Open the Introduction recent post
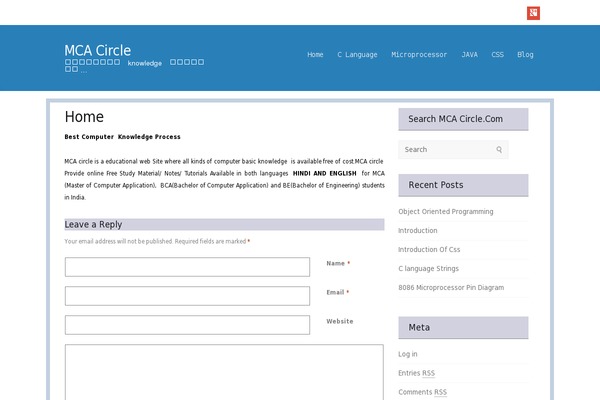This screenshot has width=600, height=400. (417, 230)
